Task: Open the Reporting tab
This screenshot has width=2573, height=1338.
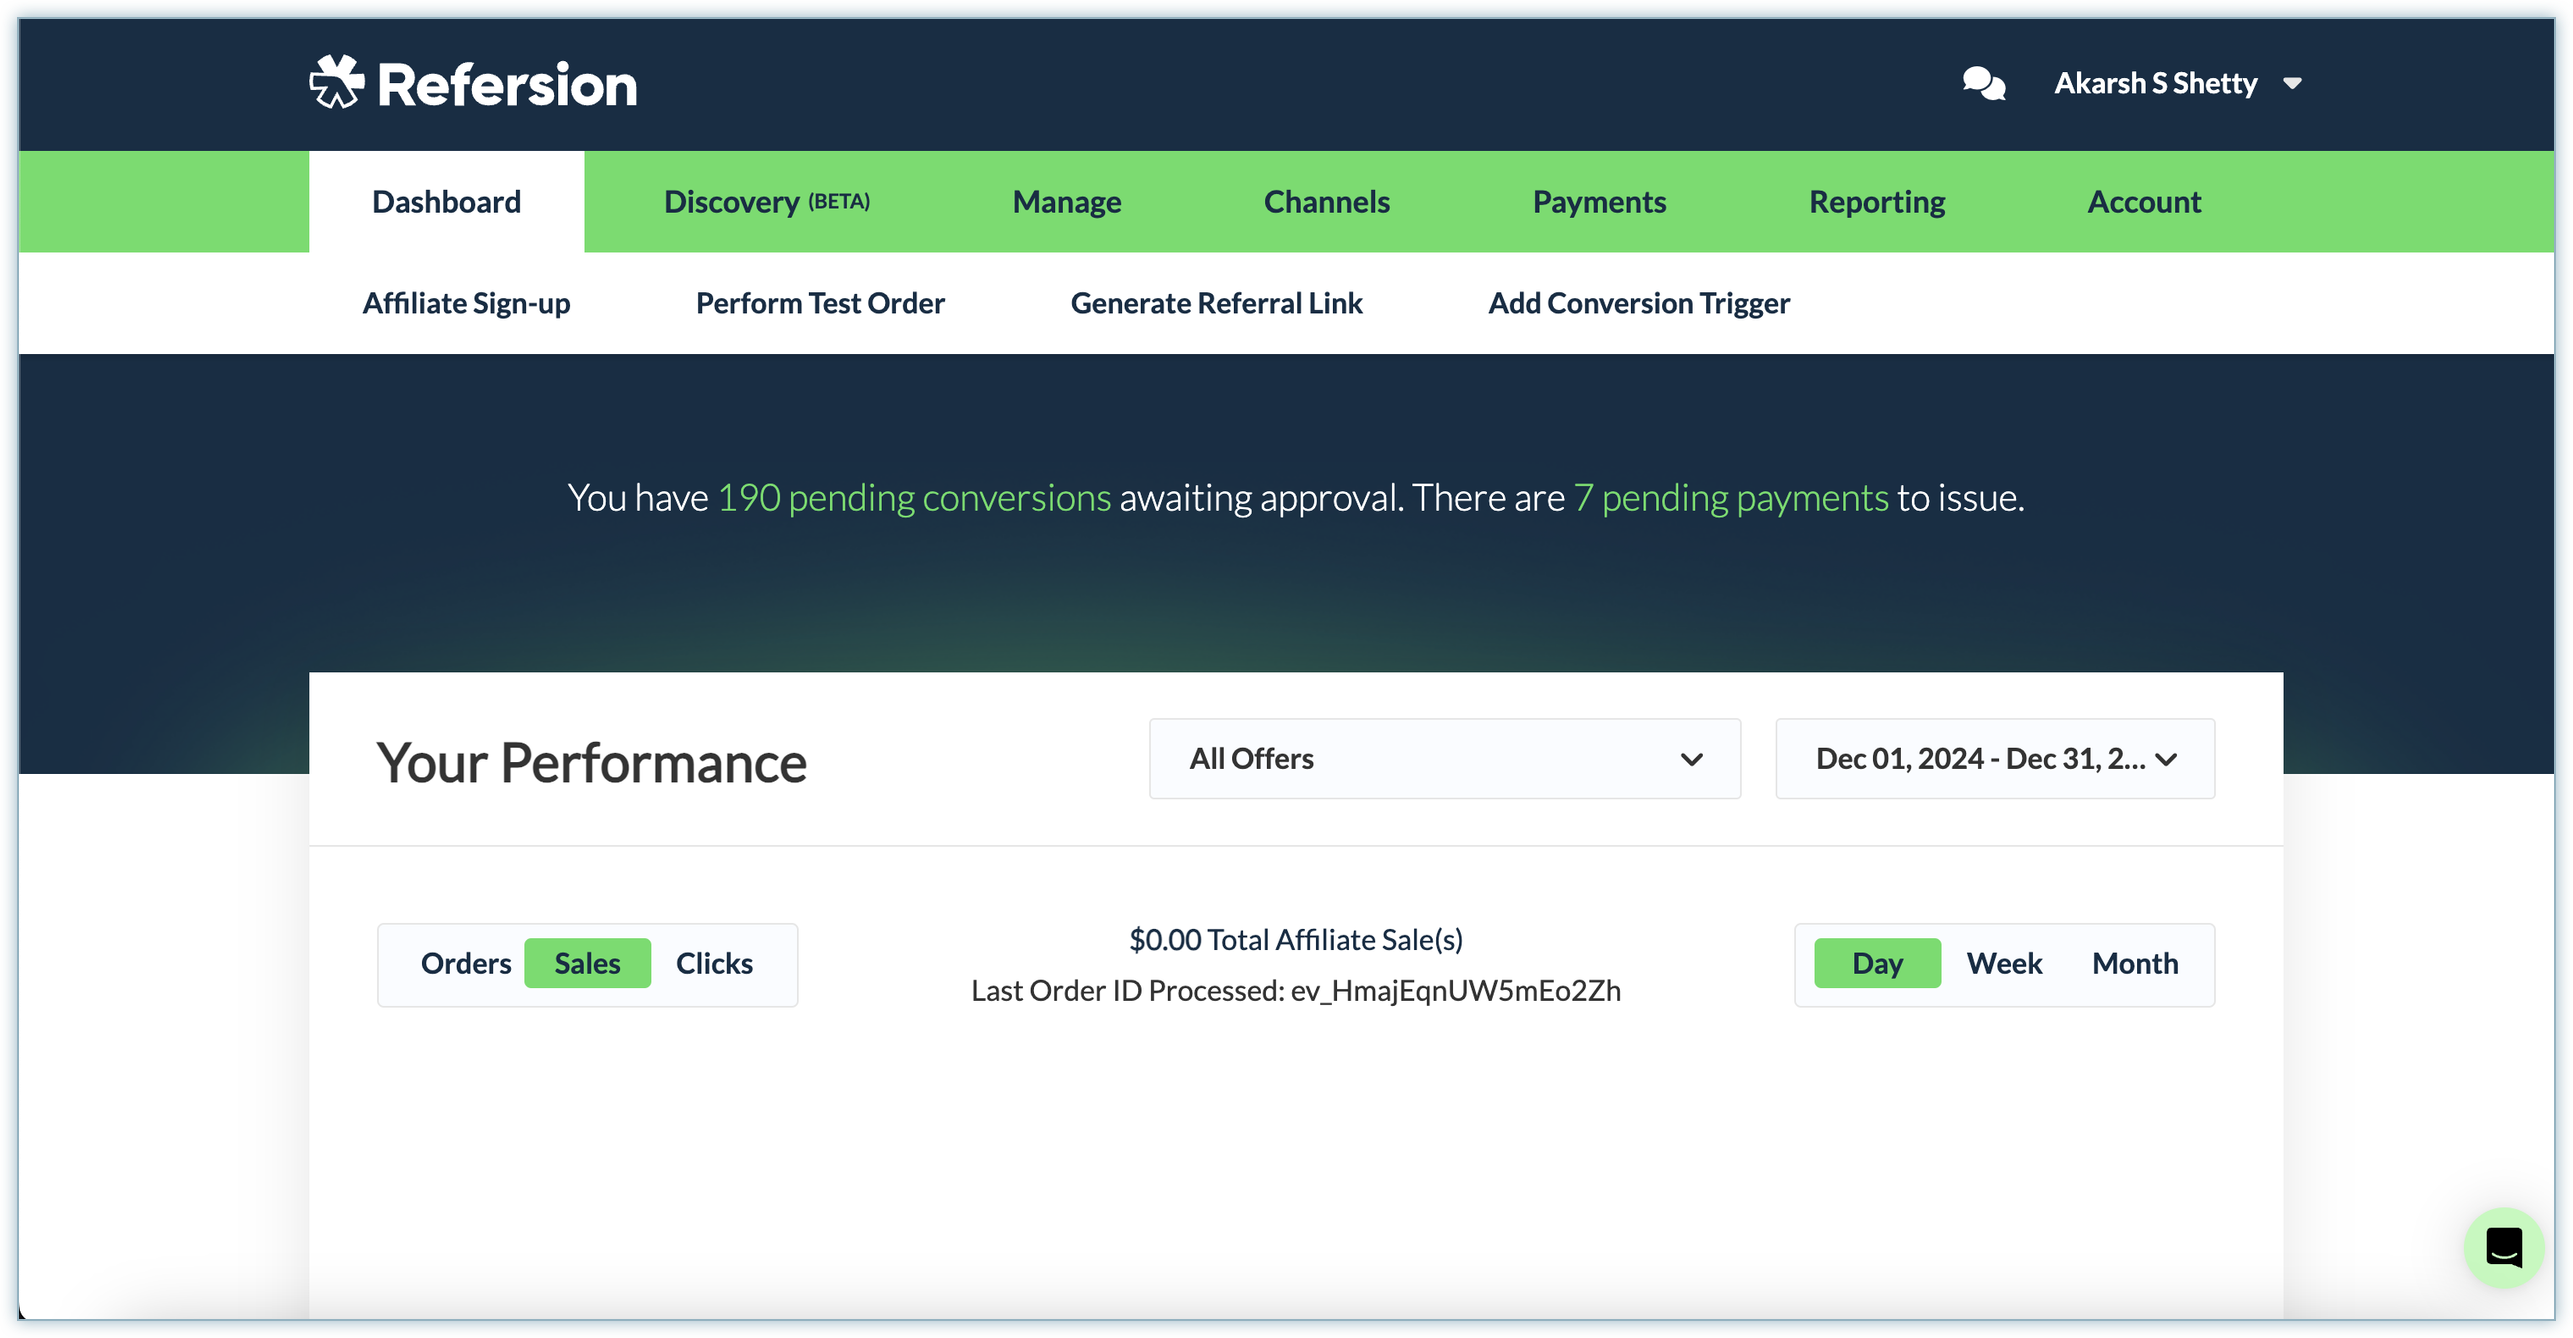Action: 1876,202
